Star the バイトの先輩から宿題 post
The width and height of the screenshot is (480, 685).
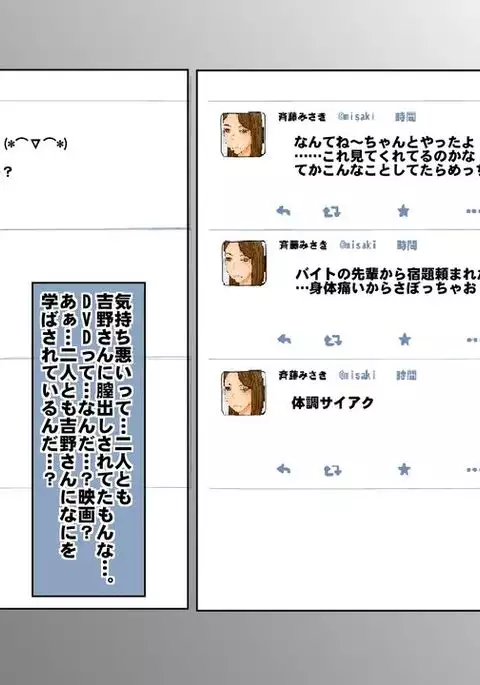(404, 339)
